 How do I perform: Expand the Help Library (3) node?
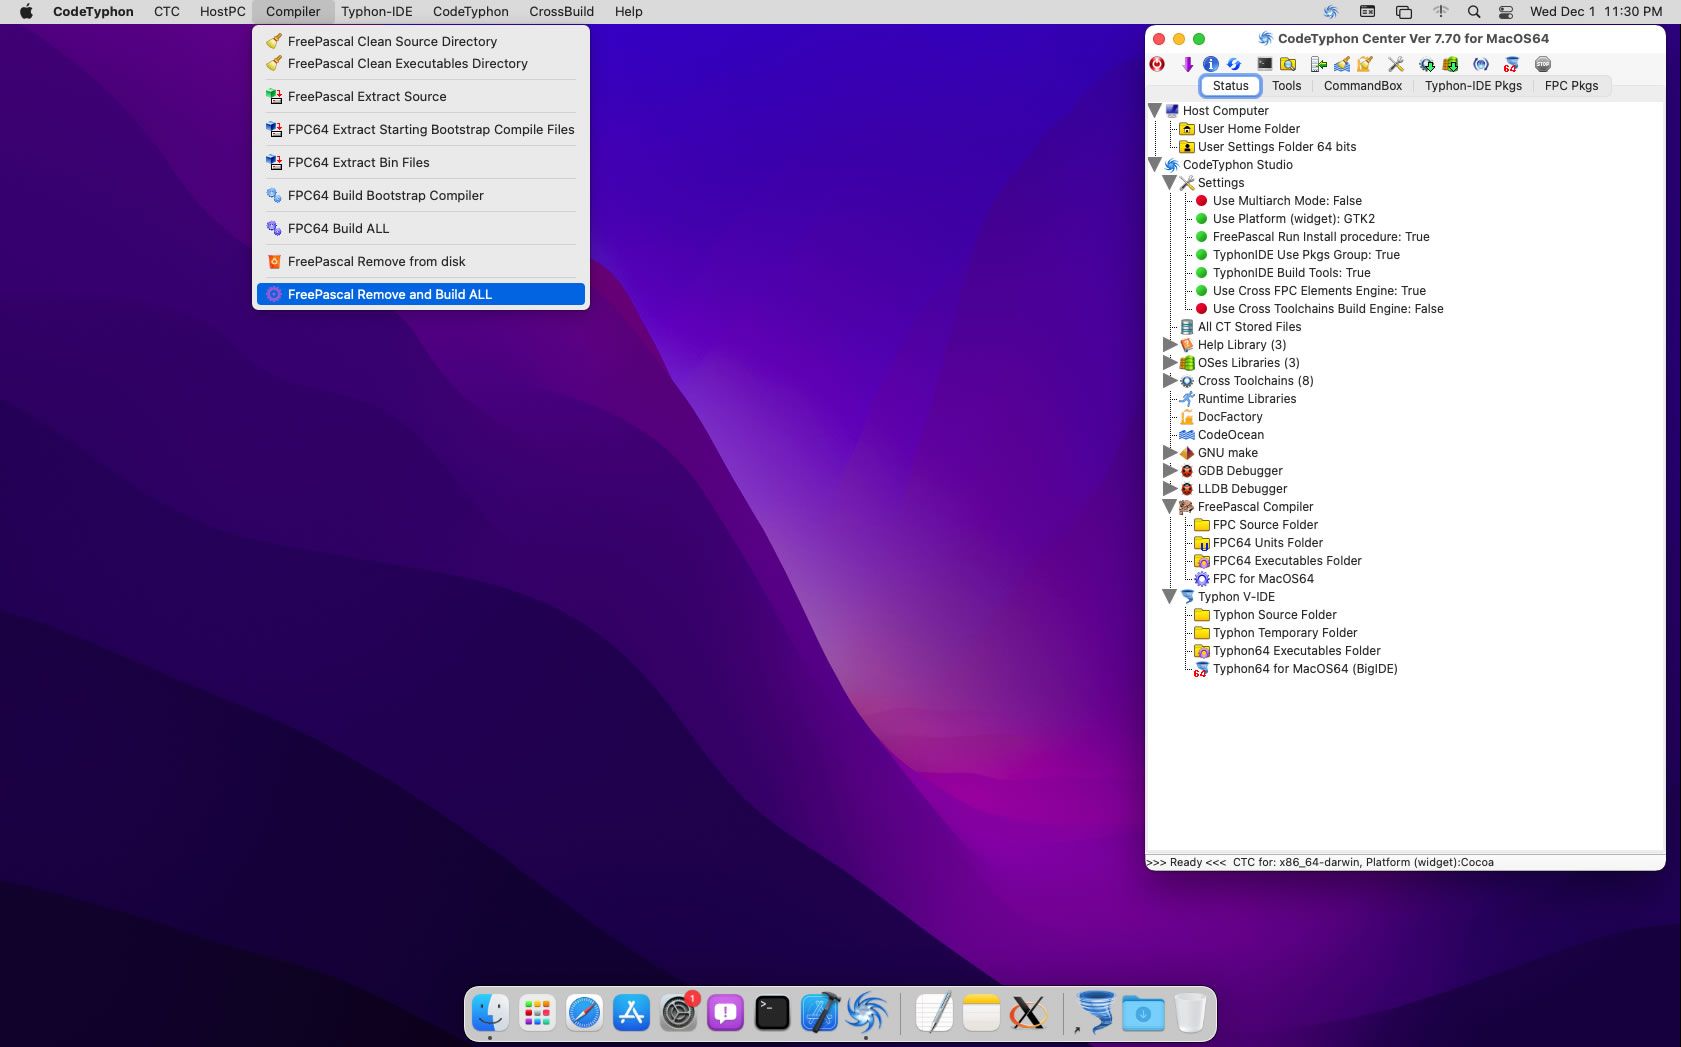1170,344
